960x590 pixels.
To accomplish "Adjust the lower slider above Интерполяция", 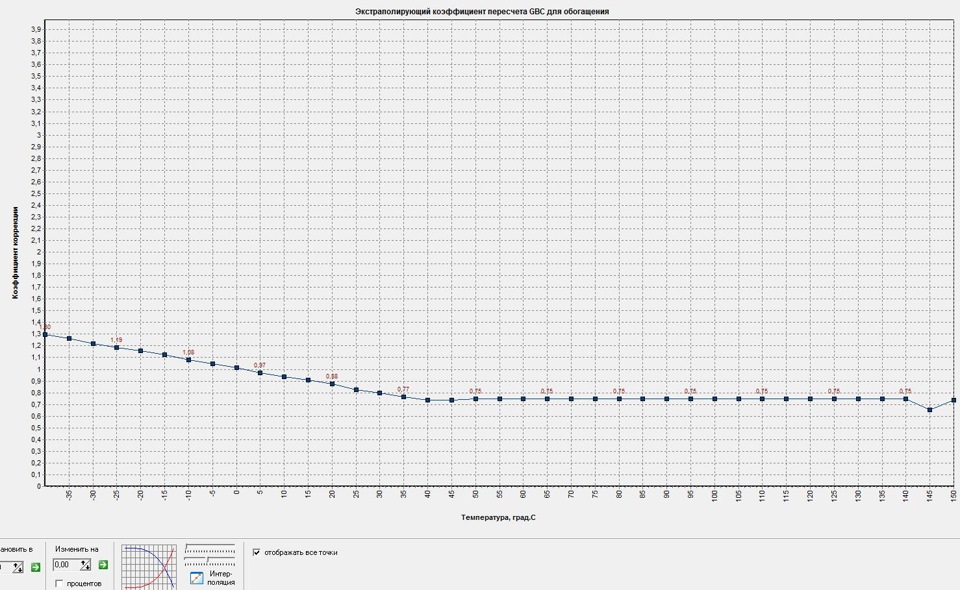I will coord(210,561).
